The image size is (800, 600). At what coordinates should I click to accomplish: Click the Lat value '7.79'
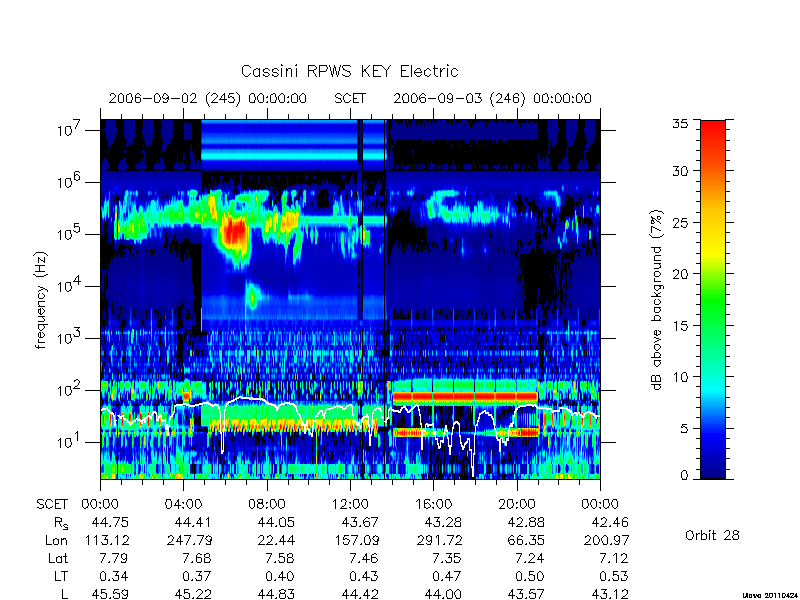click(x=115, y=558)
